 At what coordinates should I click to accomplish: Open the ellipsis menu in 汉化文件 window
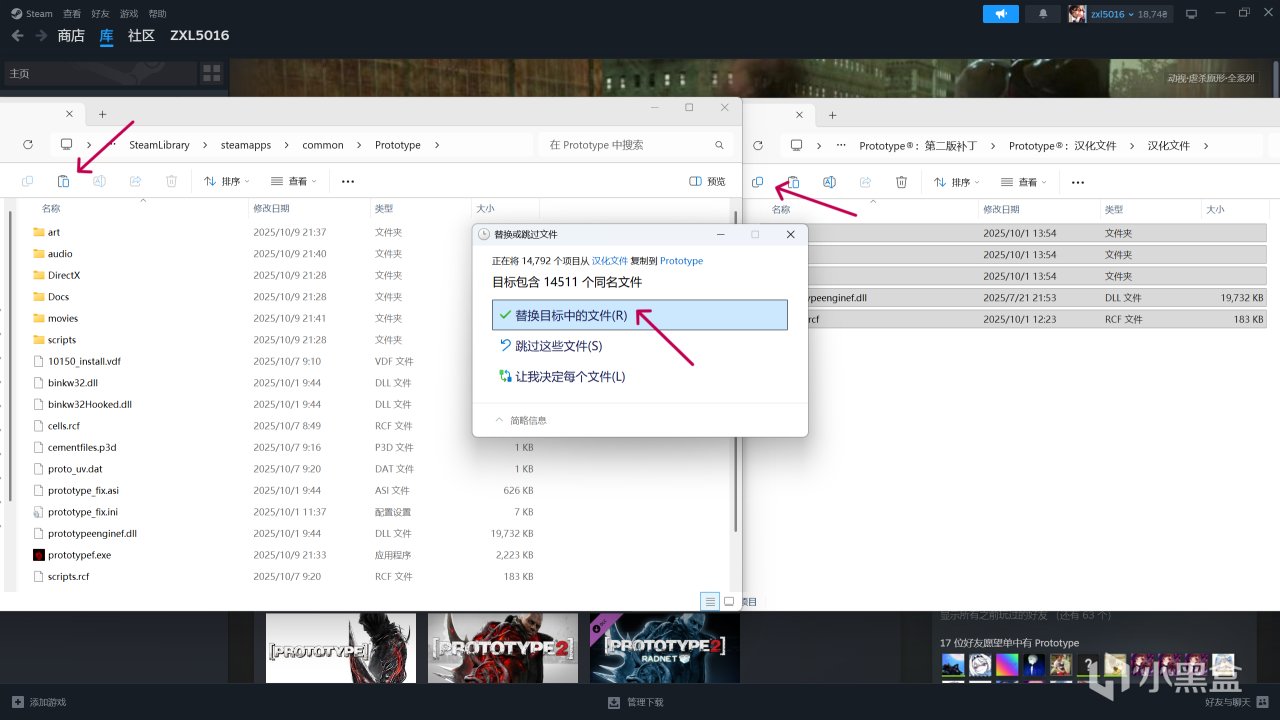[x=1078, y=182]
